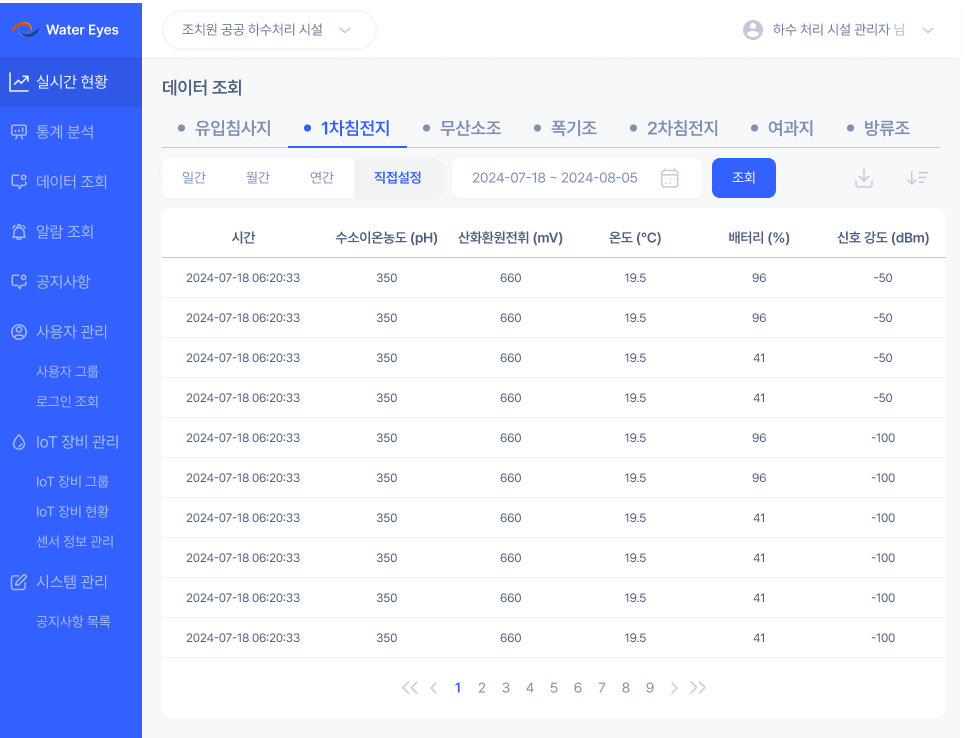965x738 pixels.
Task: Click the Water Eyes logo
Action: (x=65, y=30)
